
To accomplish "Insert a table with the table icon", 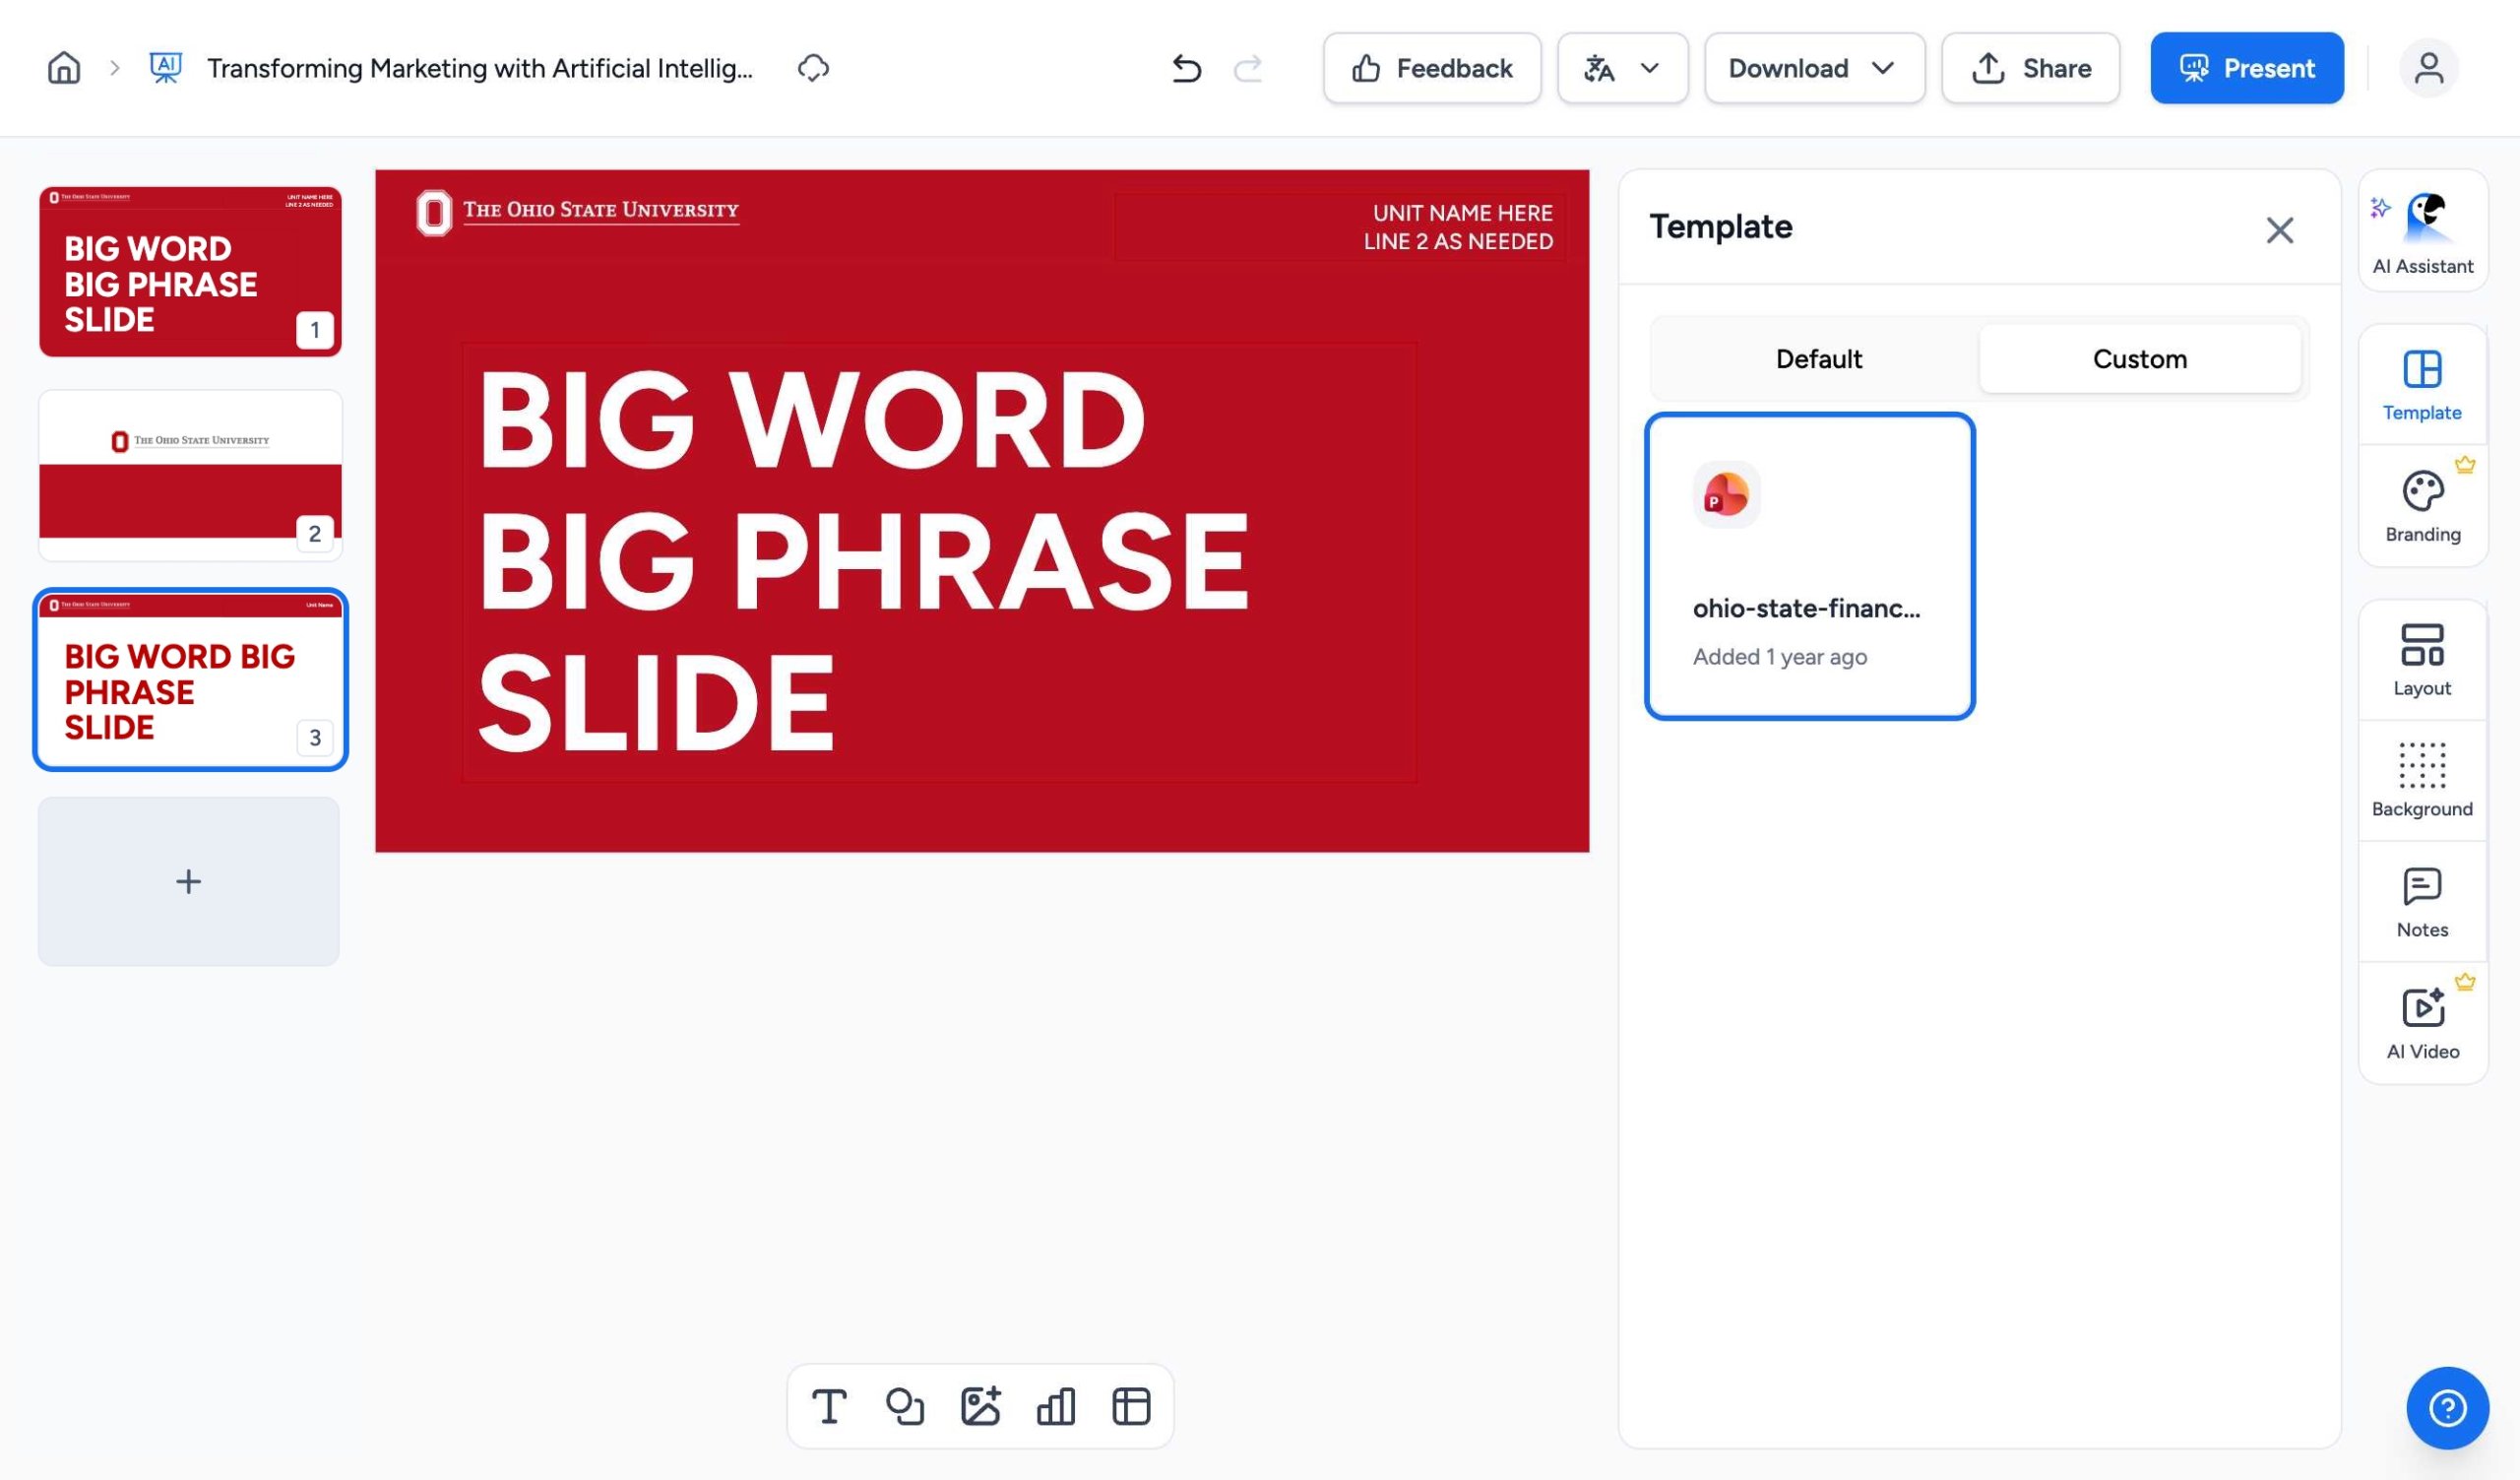I will [1131, 1405].
